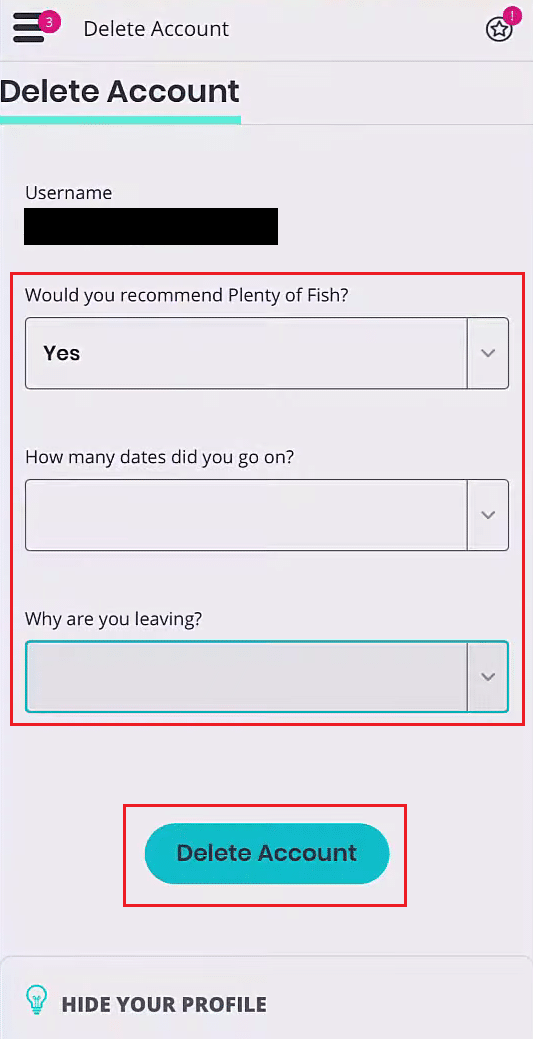Viewport: 533px width, 1039px height.
Task: Click the Username label text
Action: [69, 193]
